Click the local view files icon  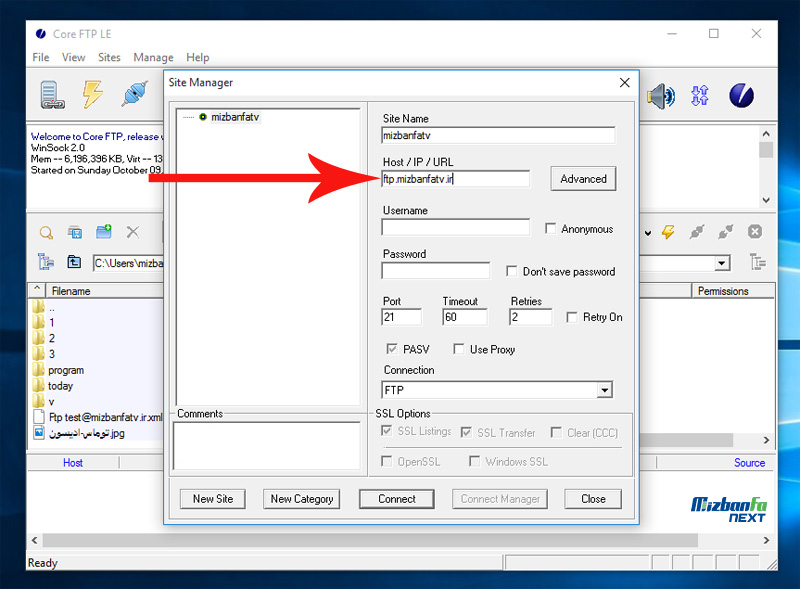tap(75, 232)
